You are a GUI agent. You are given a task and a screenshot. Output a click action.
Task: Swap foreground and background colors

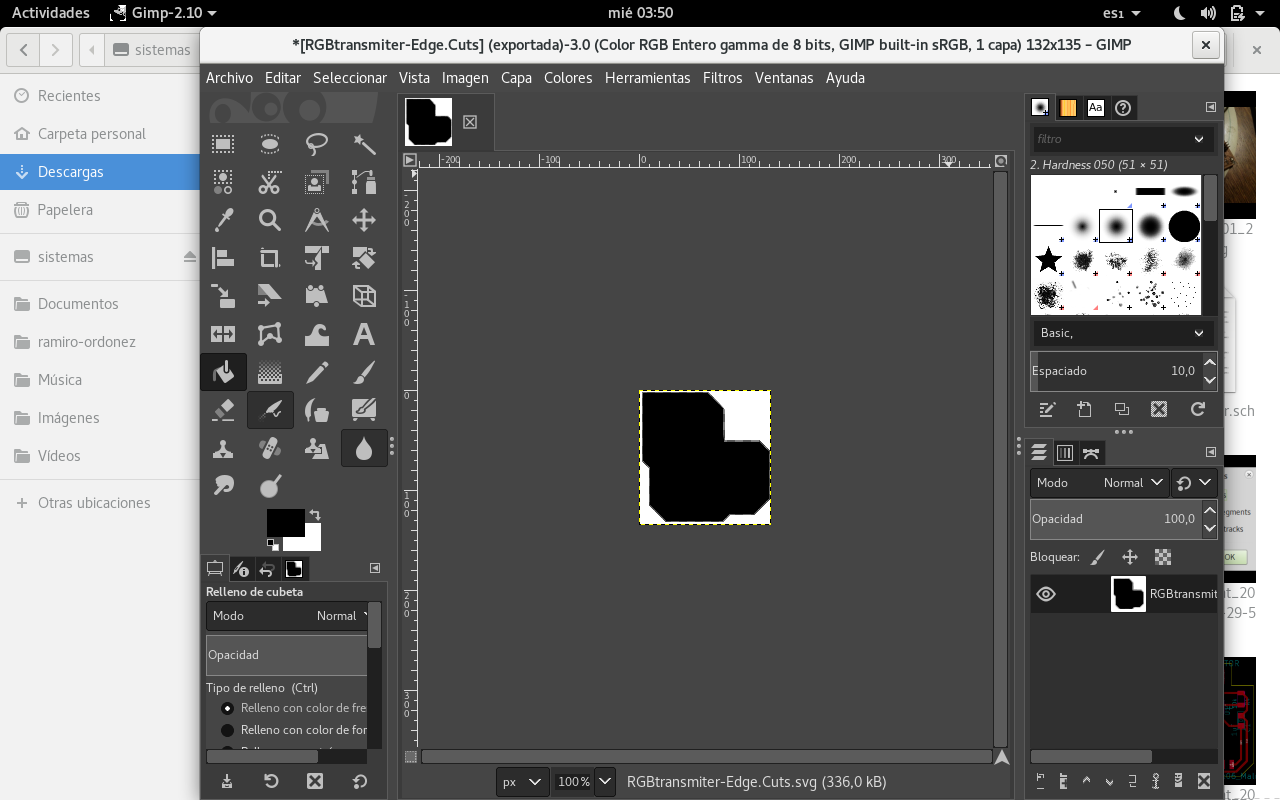pyautogui.click(x=315, y=515)
